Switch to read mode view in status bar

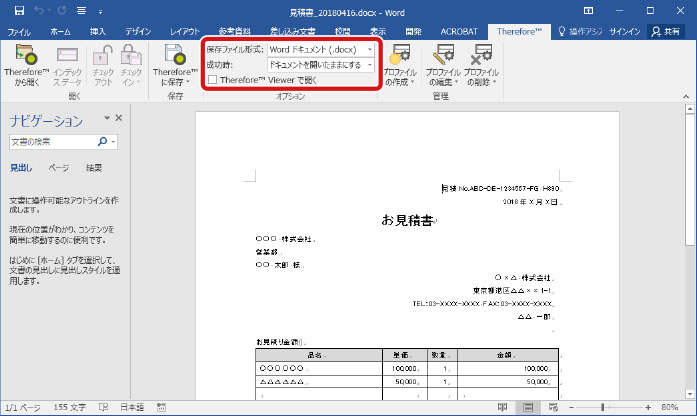(504, 408)
